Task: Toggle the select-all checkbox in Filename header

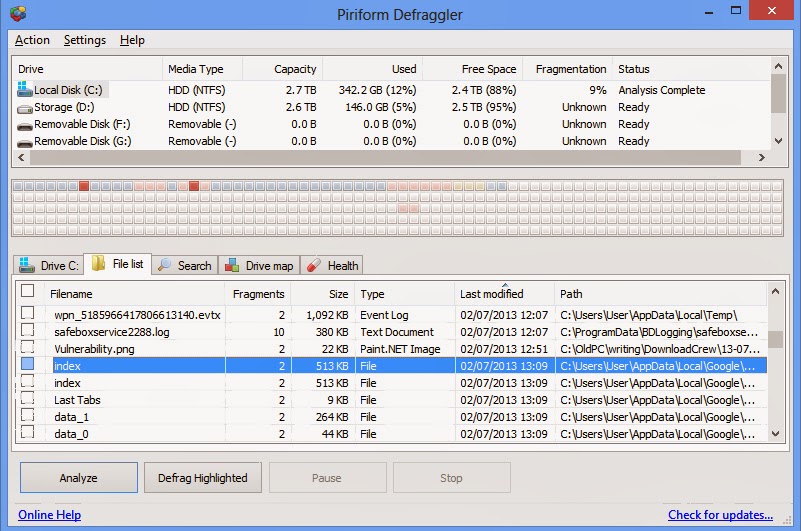Action: tap(28, 291)
